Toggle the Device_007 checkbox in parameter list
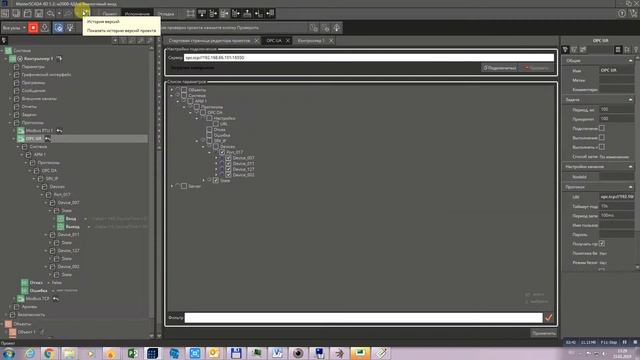 click(228, 158)
